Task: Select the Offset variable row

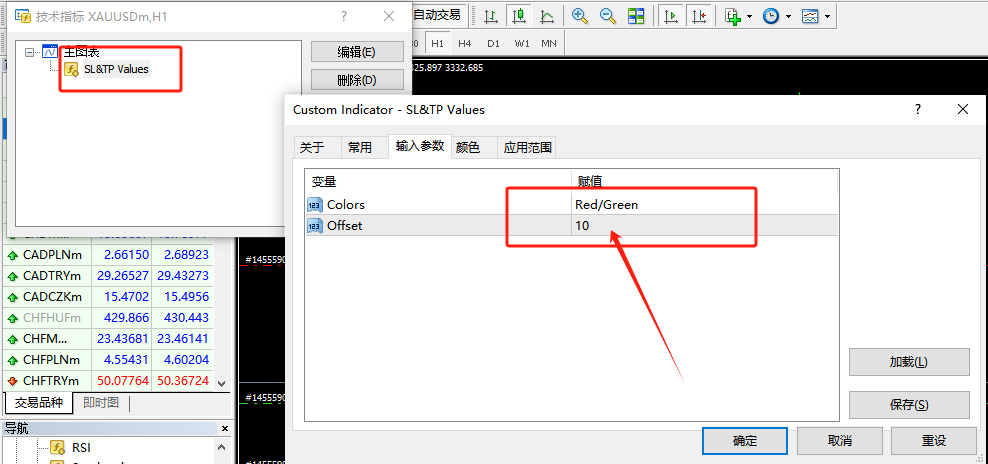Action: [x=572, y=225]
